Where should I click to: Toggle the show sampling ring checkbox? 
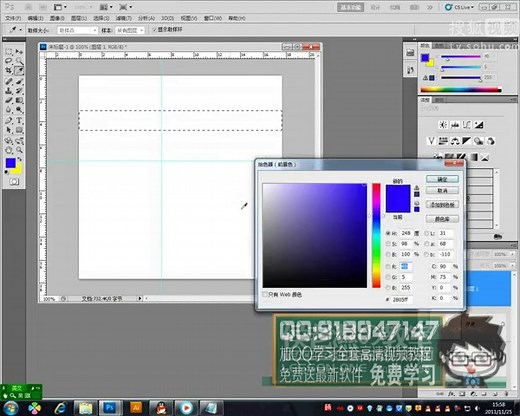point(154,30)
